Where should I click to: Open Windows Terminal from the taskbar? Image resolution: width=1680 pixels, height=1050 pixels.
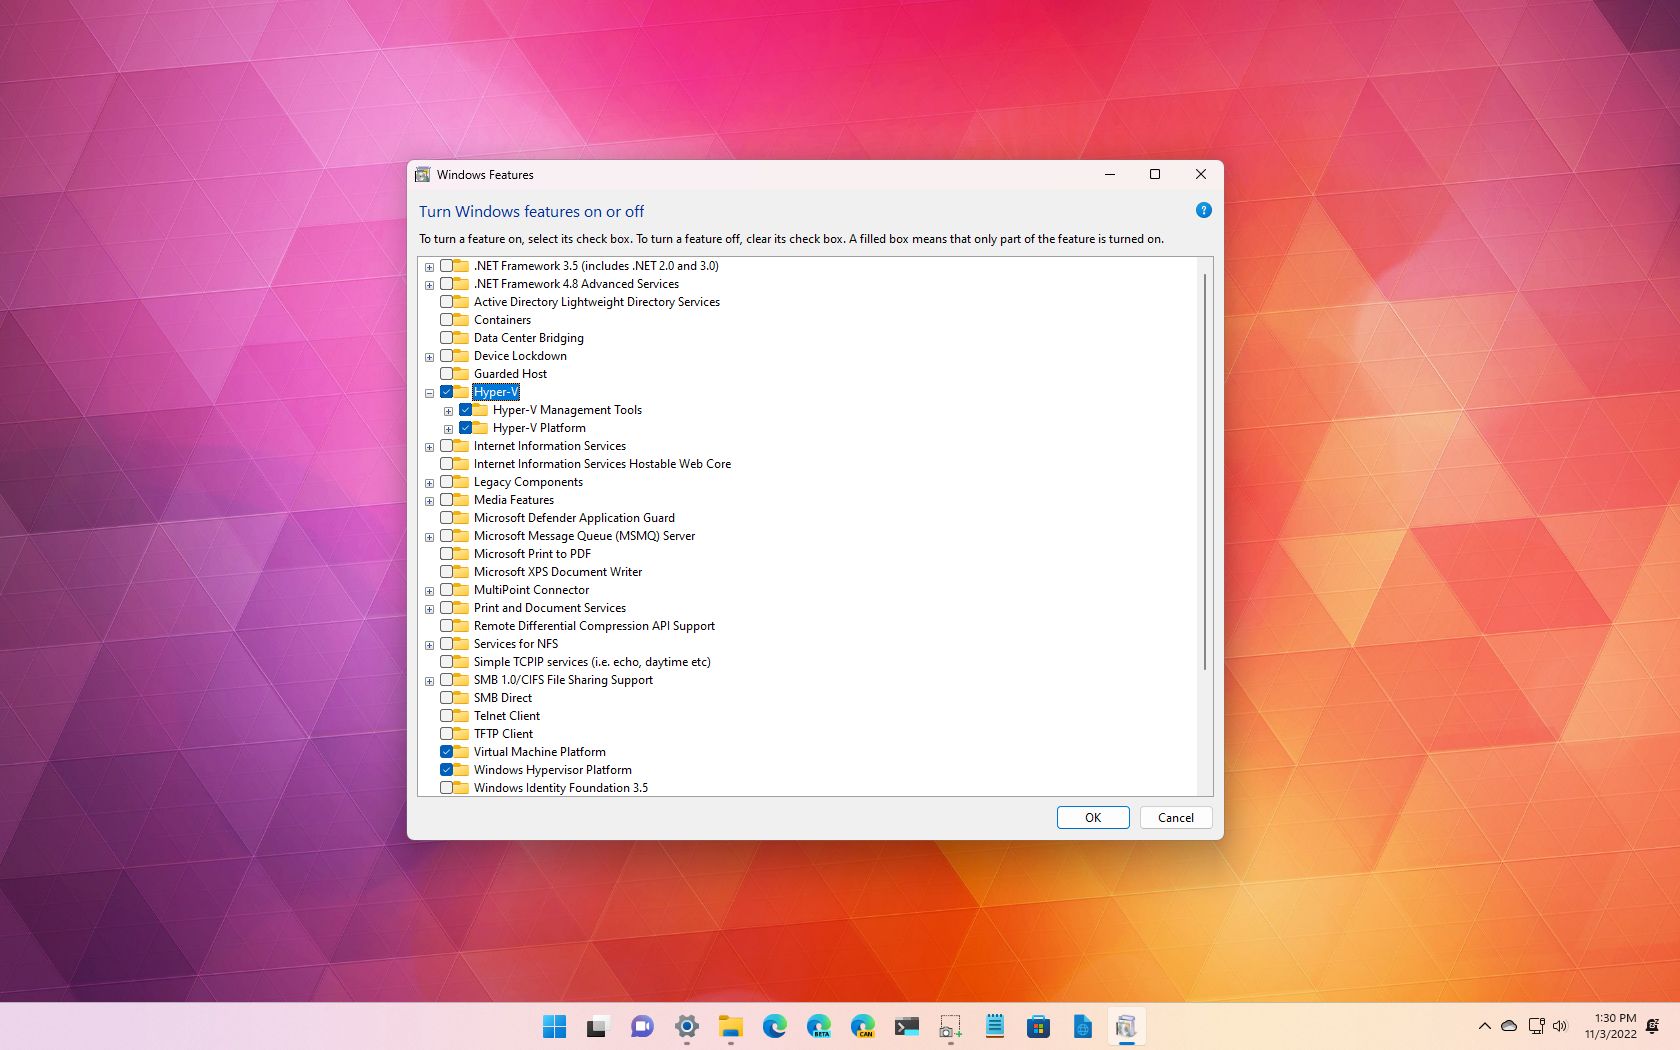pyautogui.click(x=906, y=1026)
